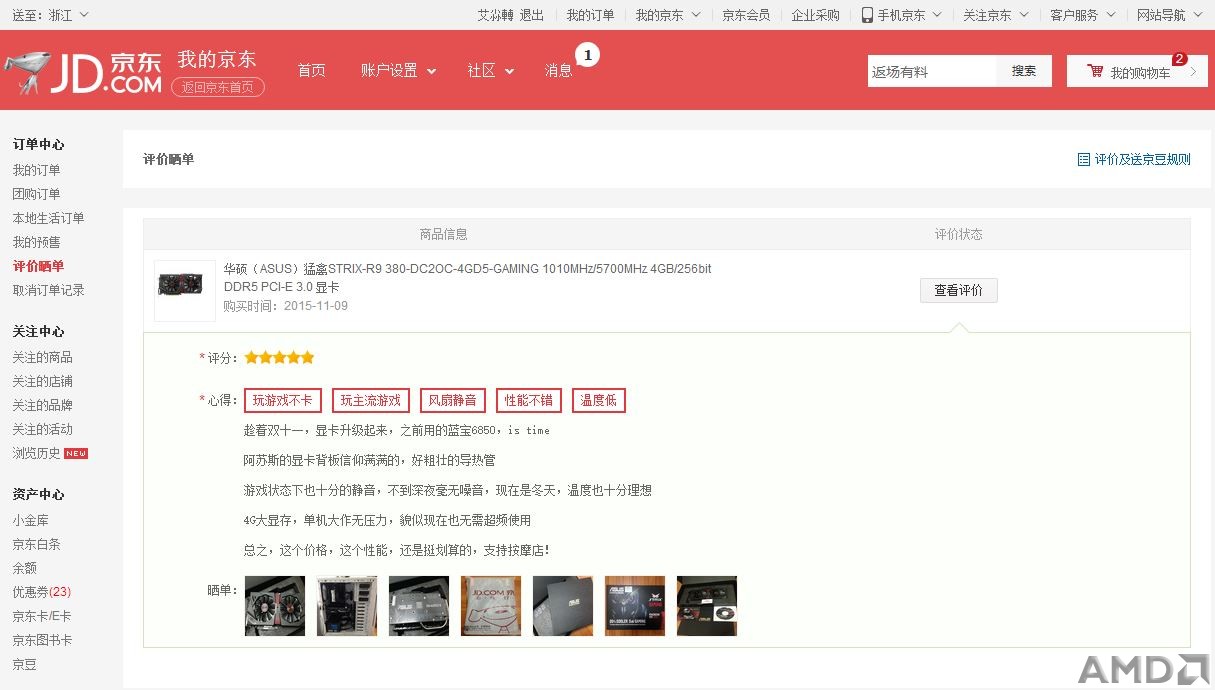The width and height of the screenshot is (1215, 690).
Task: Select 我的预售 in the sidebar
Action: (36, 242)
